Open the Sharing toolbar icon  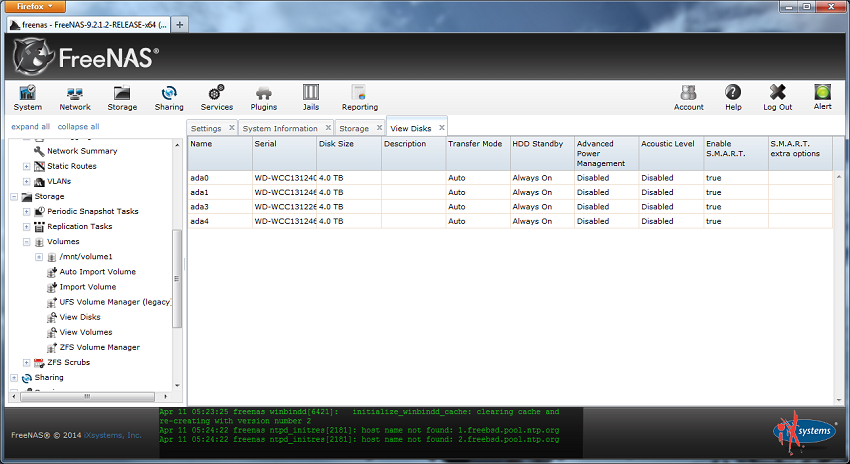pos(169,93)
